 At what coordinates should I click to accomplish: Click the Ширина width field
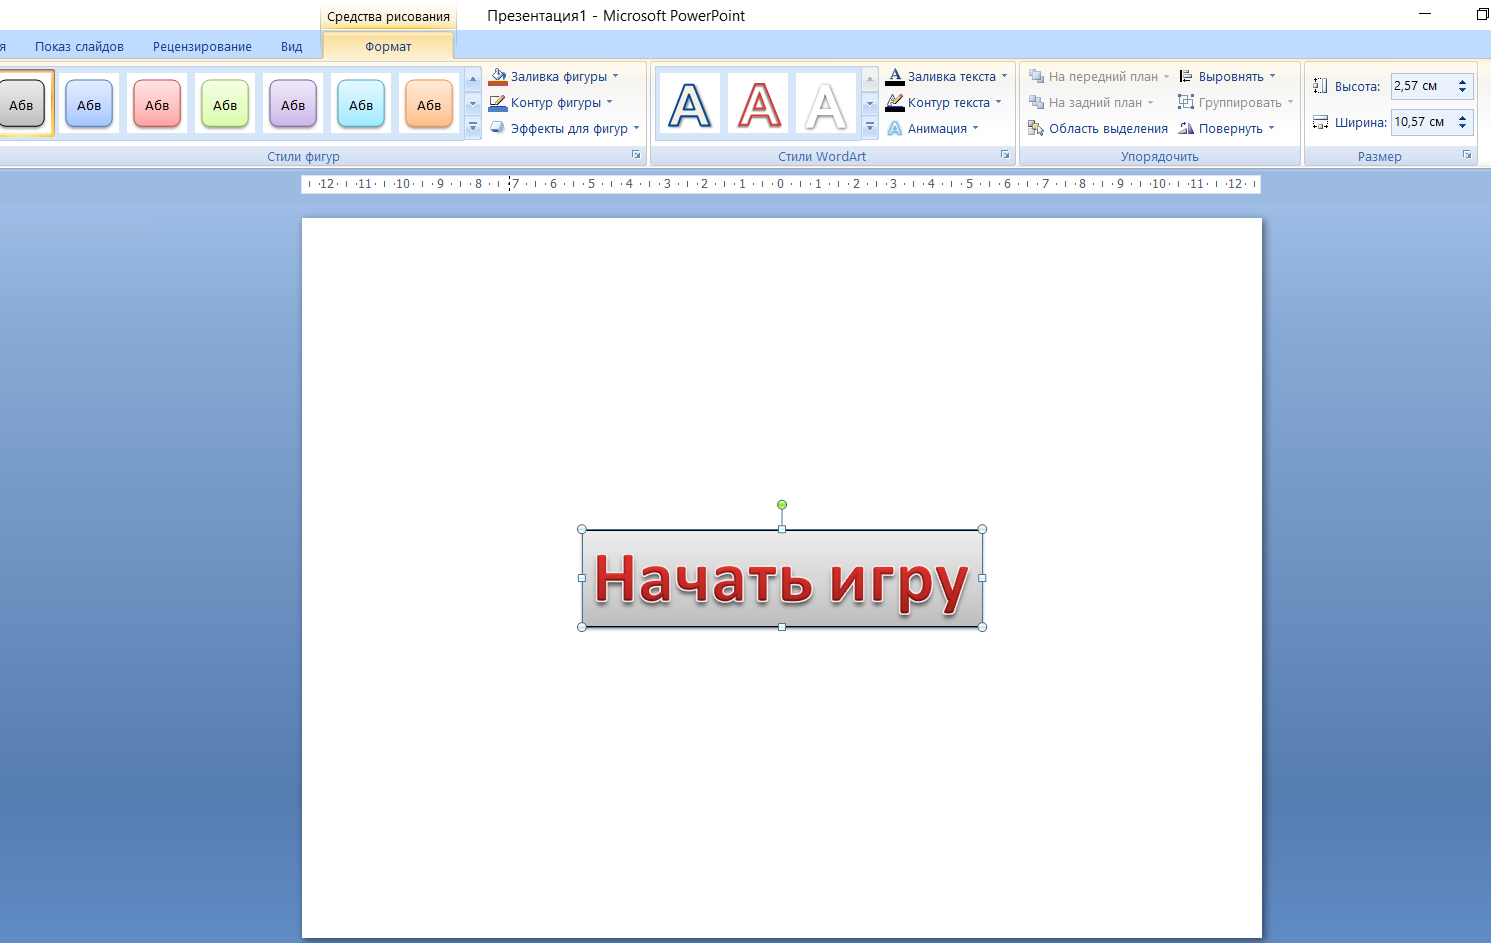[x=1423, y=122]
